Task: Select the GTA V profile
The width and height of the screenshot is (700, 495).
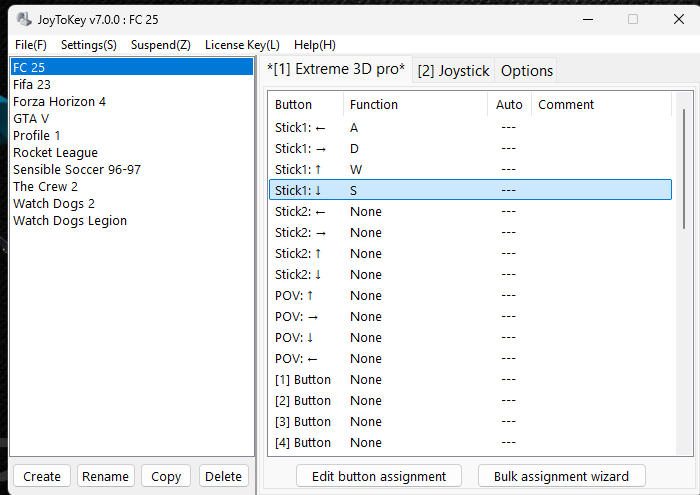Action: [132, 118]
